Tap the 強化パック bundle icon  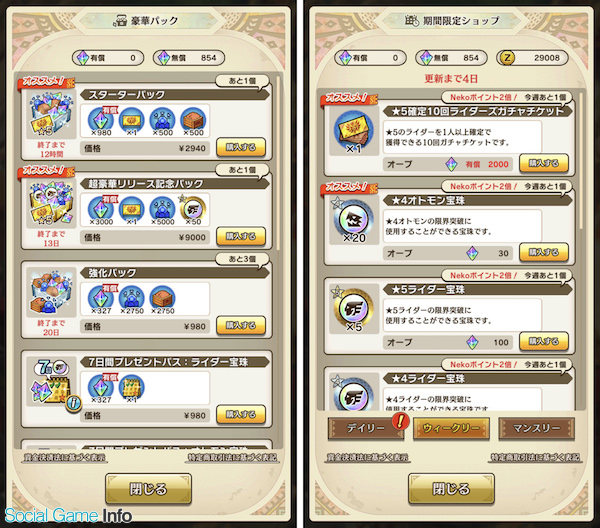[x=51, y=291]
